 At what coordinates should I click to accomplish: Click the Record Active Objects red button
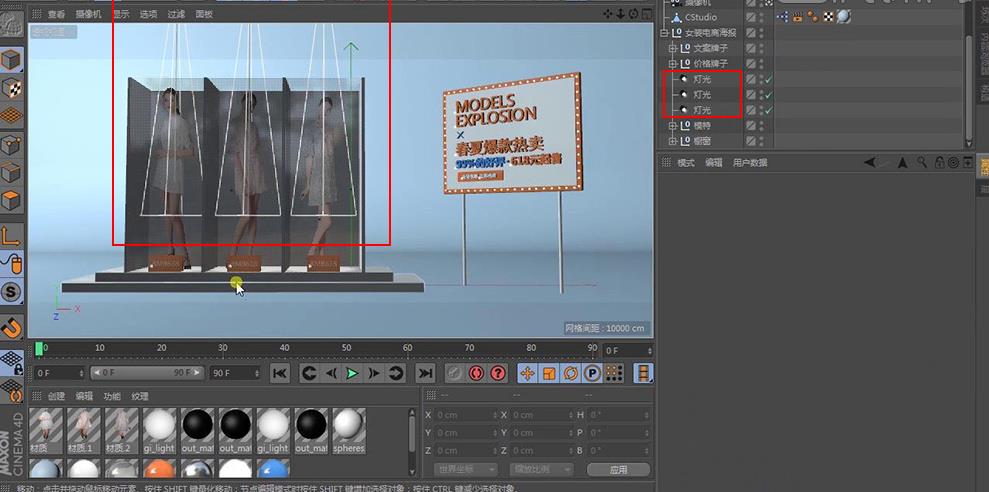[x=475, y=373]
